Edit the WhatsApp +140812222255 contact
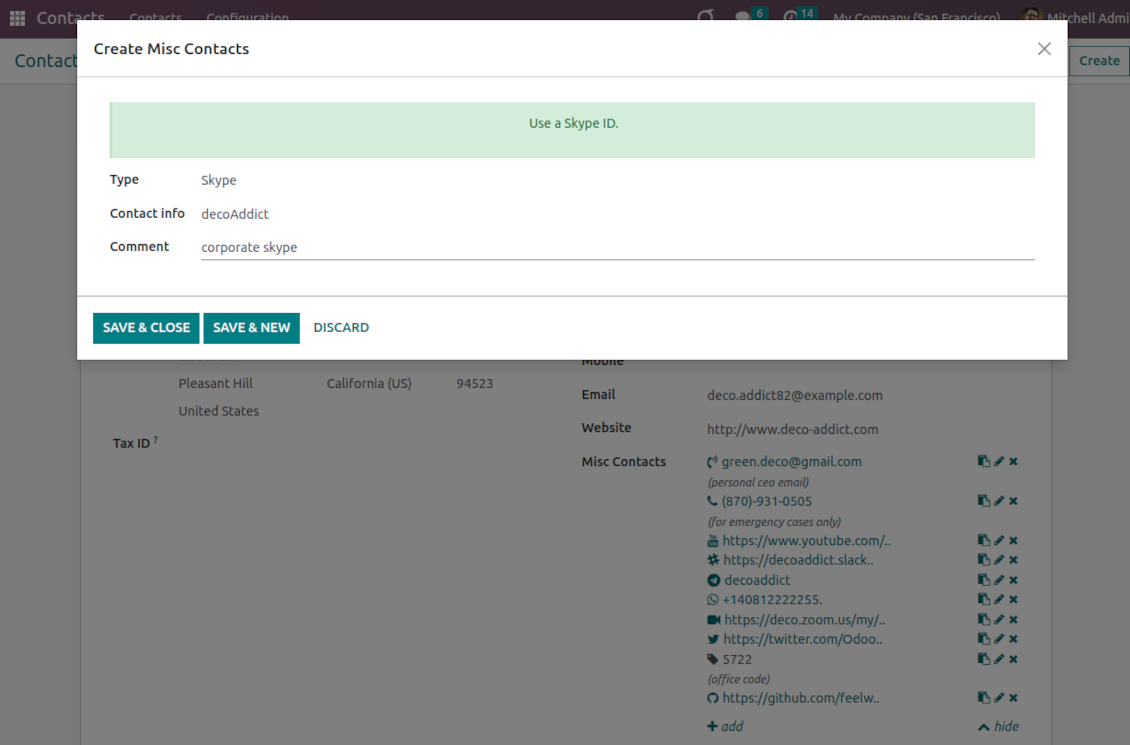 998,600
